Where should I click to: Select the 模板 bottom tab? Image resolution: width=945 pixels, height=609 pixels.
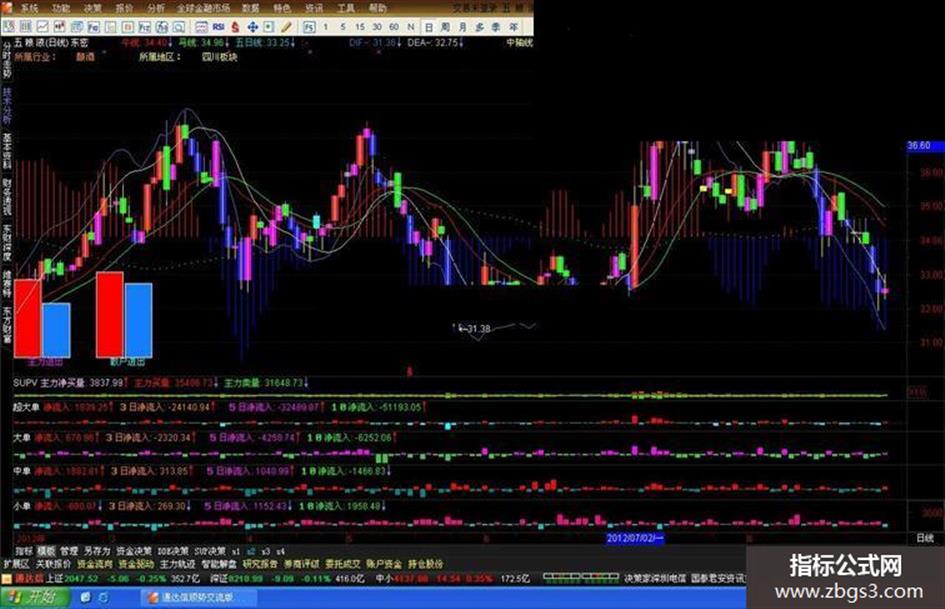(x=46, y=551)
